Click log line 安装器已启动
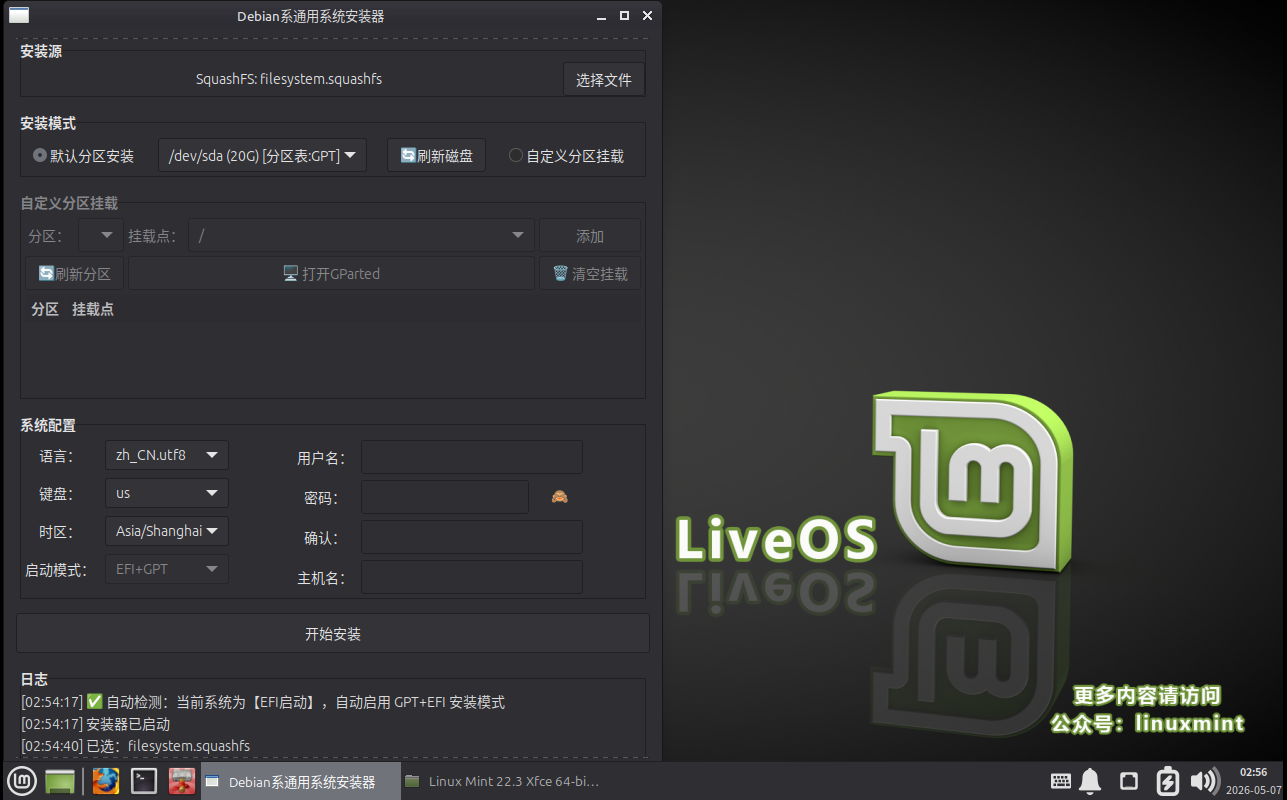1287x800 pixels. click(x=96, y=724)
